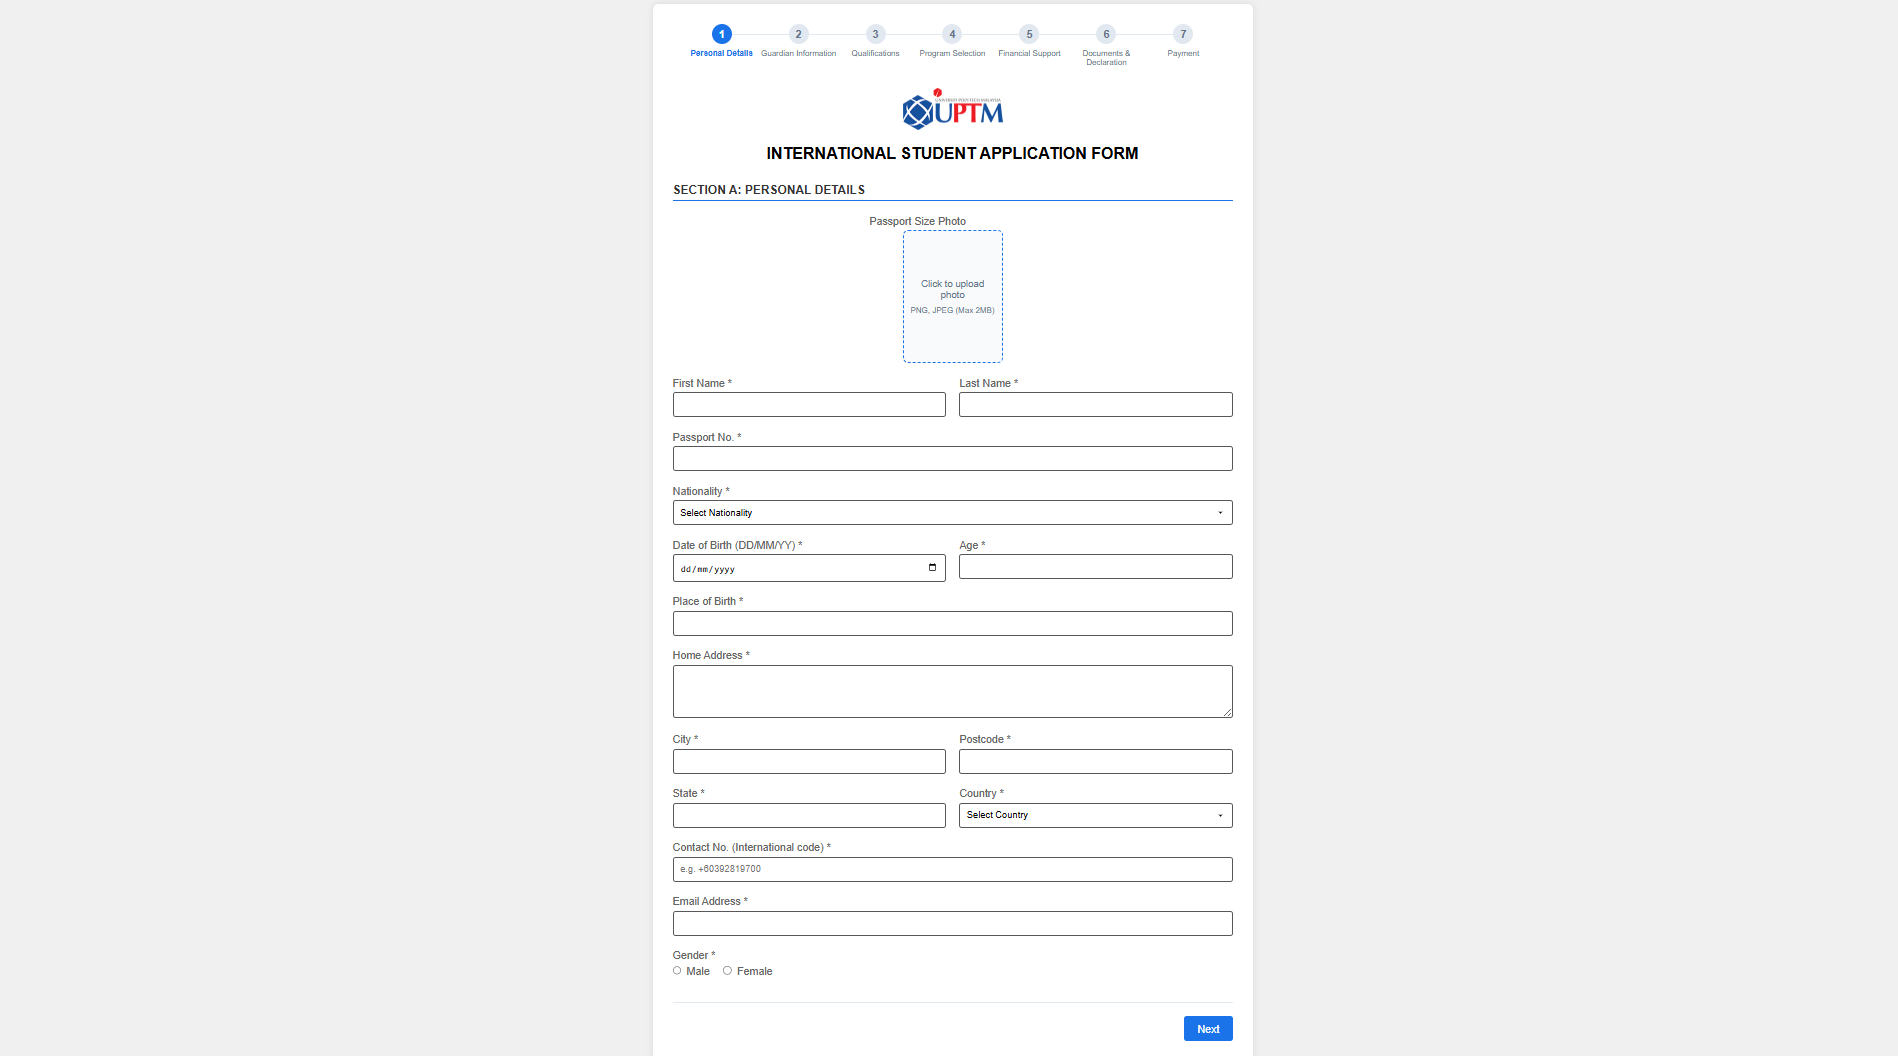Select the Male gender radio button
The image size is (1898, 1056).
click(x=677, y=970)
